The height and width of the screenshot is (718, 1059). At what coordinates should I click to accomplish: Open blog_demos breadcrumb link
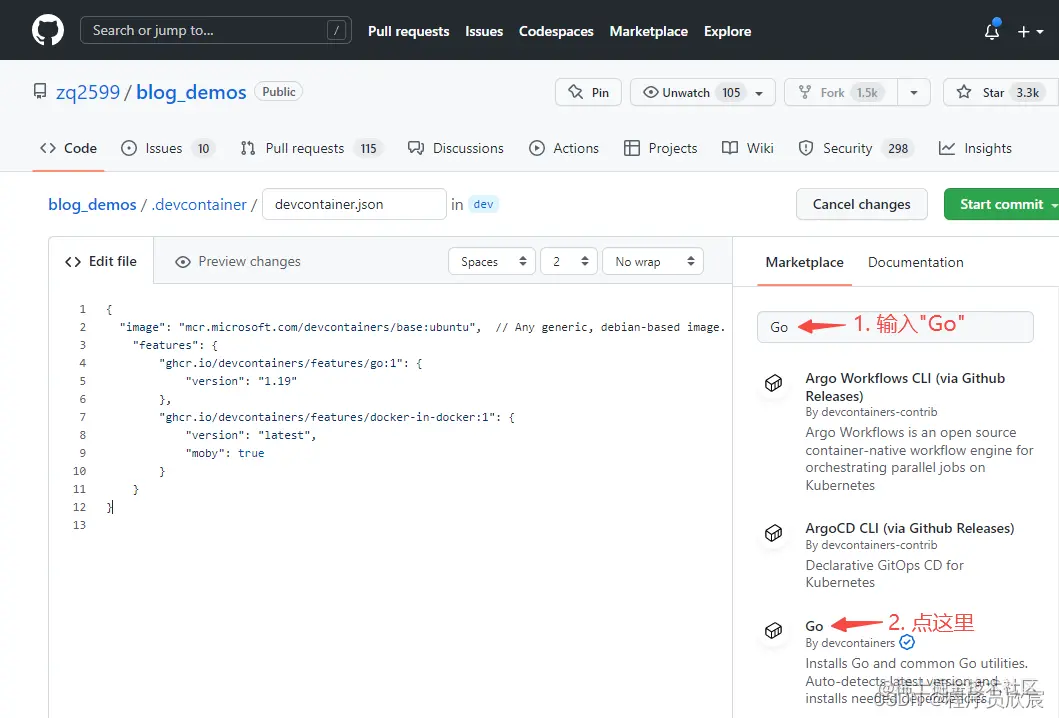click(x=92, y=204)
